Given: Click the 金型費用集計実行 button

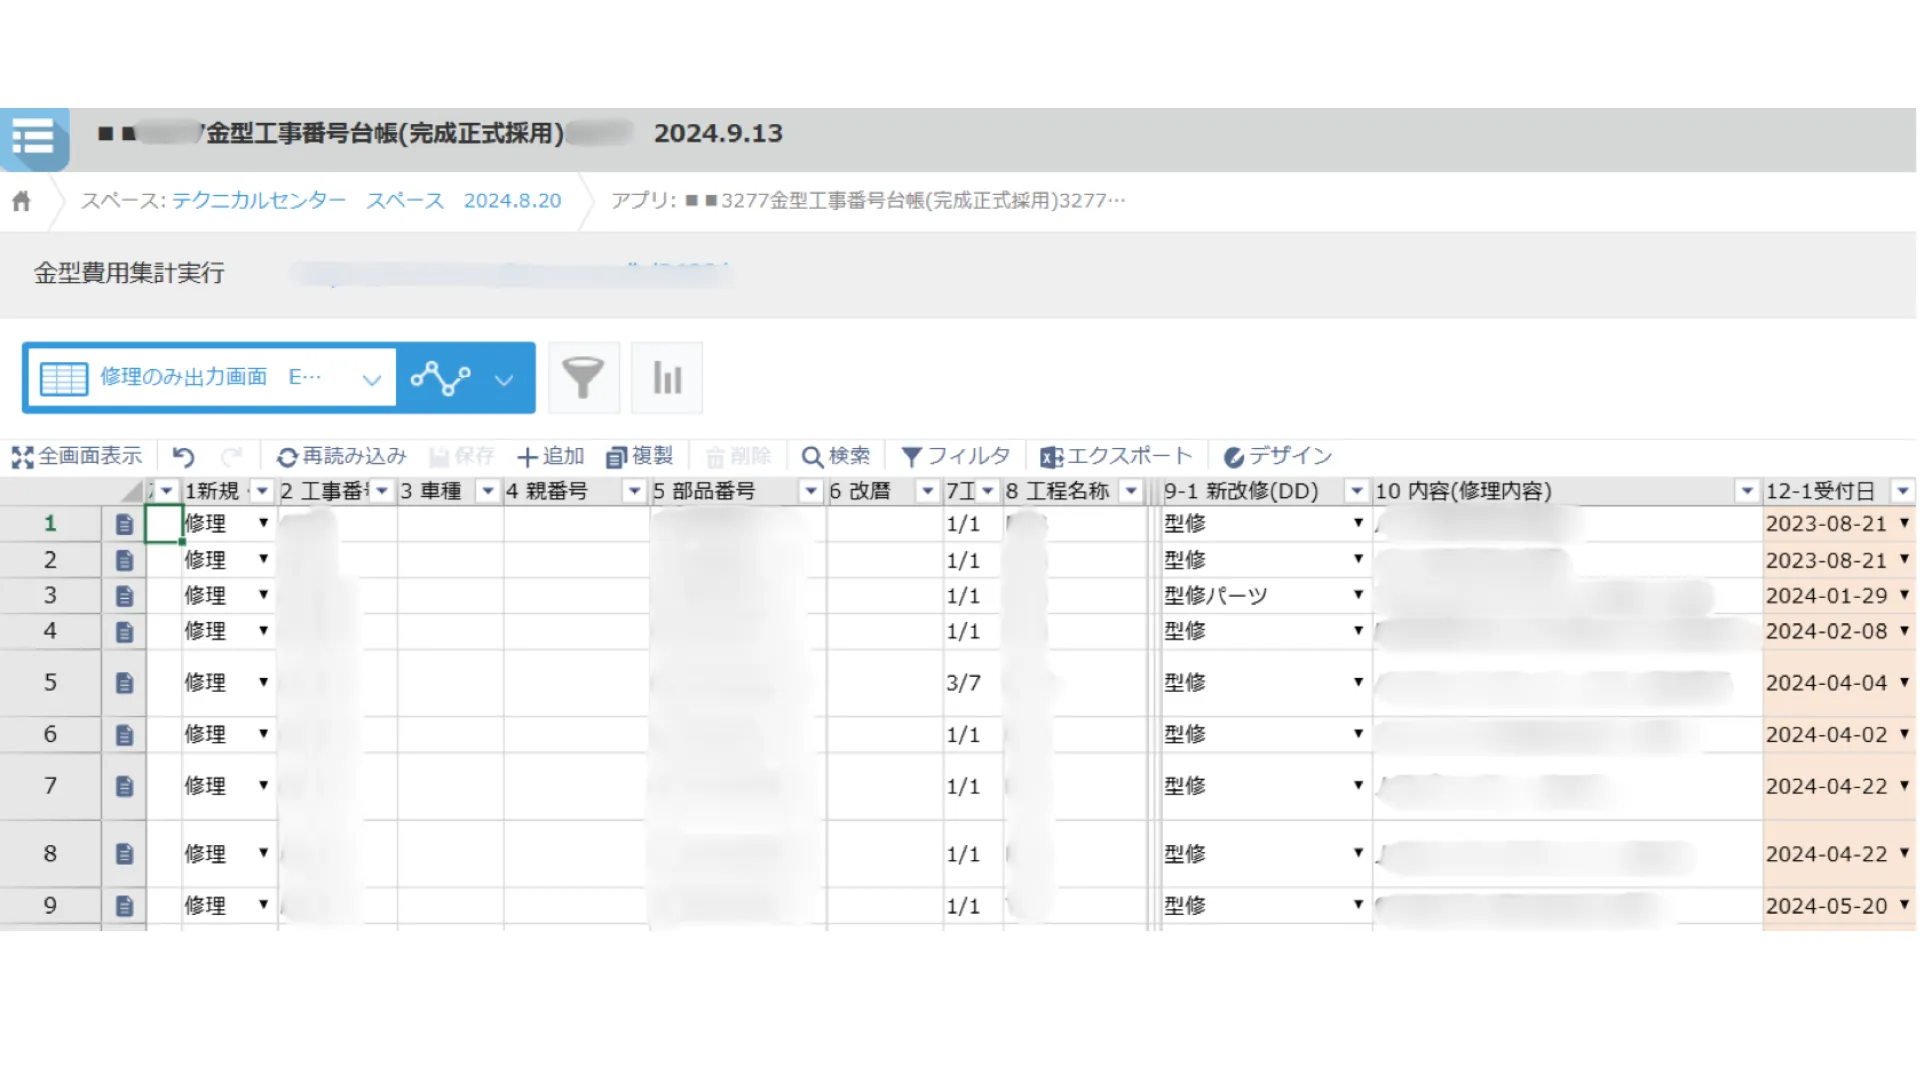Looking at the screenshot, I should click(129, 273).
